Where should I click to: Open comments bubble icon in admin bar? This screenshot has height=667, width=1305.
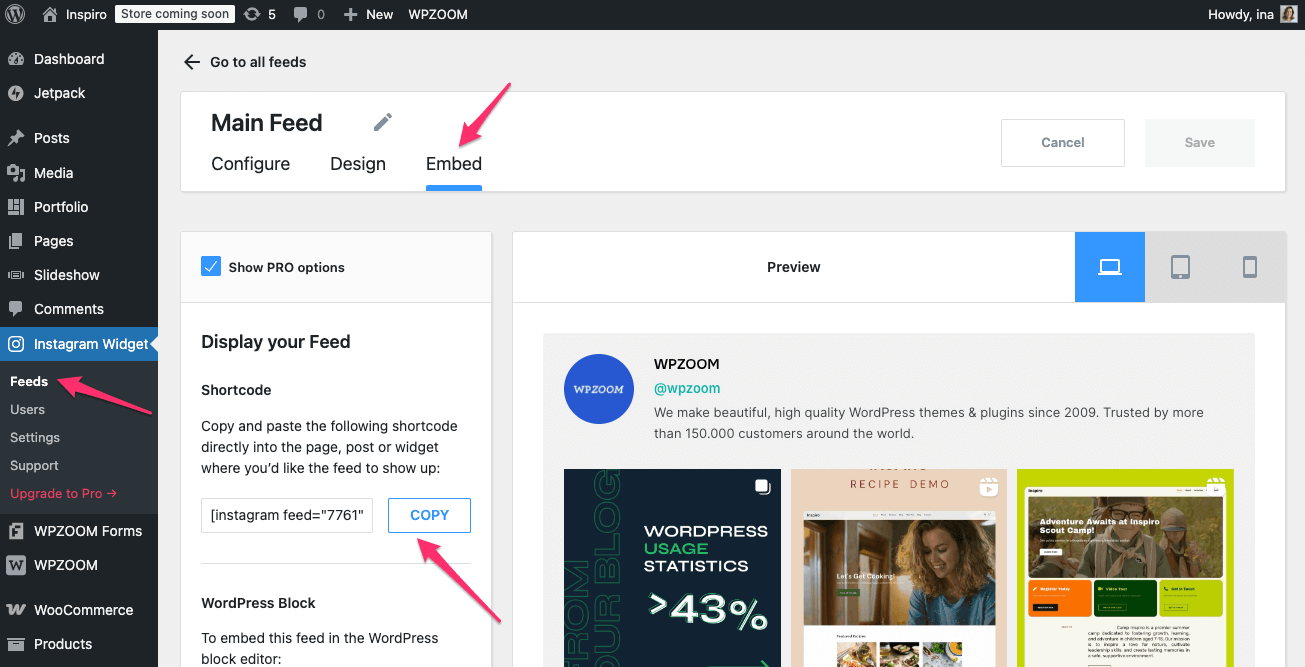(x=300, y=15)
